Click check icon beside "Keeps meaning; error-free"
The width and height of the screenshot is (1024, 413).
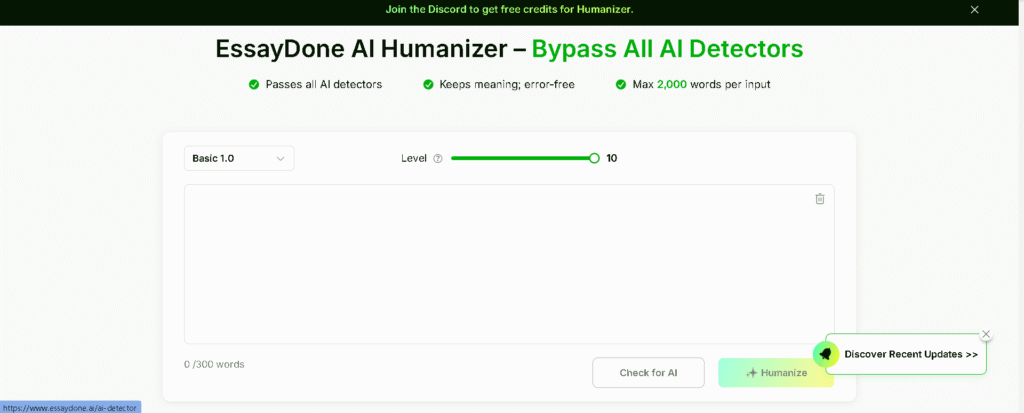(x=428, y=85)
